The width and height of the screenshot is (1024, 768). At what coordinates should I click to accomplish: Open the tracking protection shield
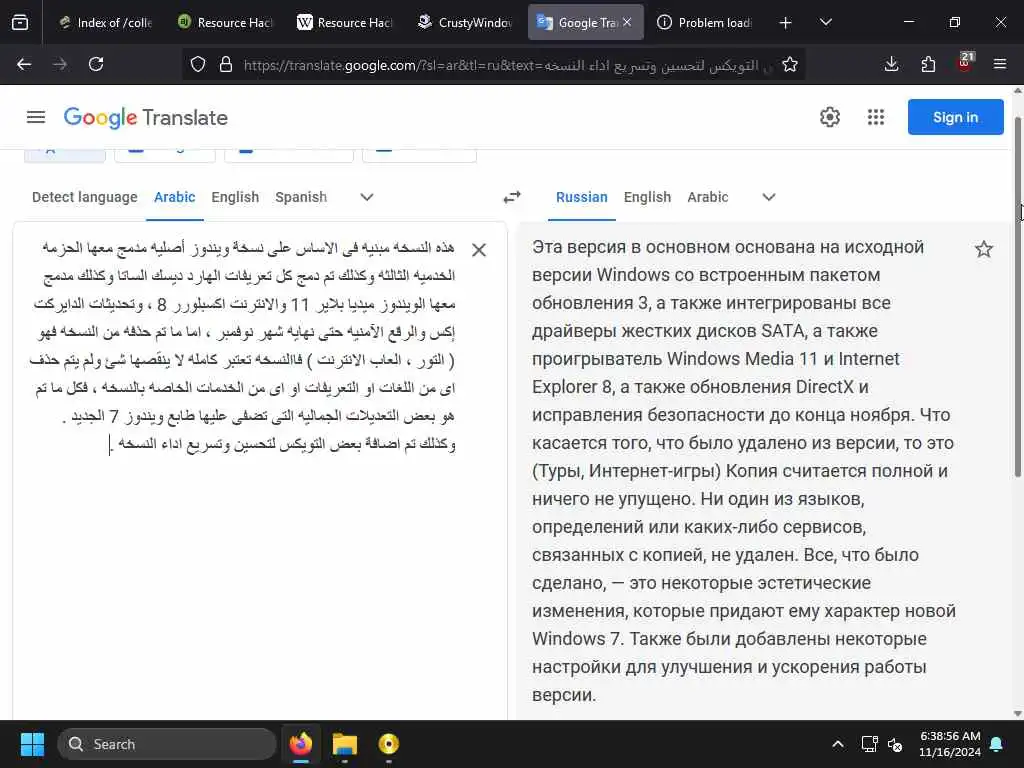198,64
